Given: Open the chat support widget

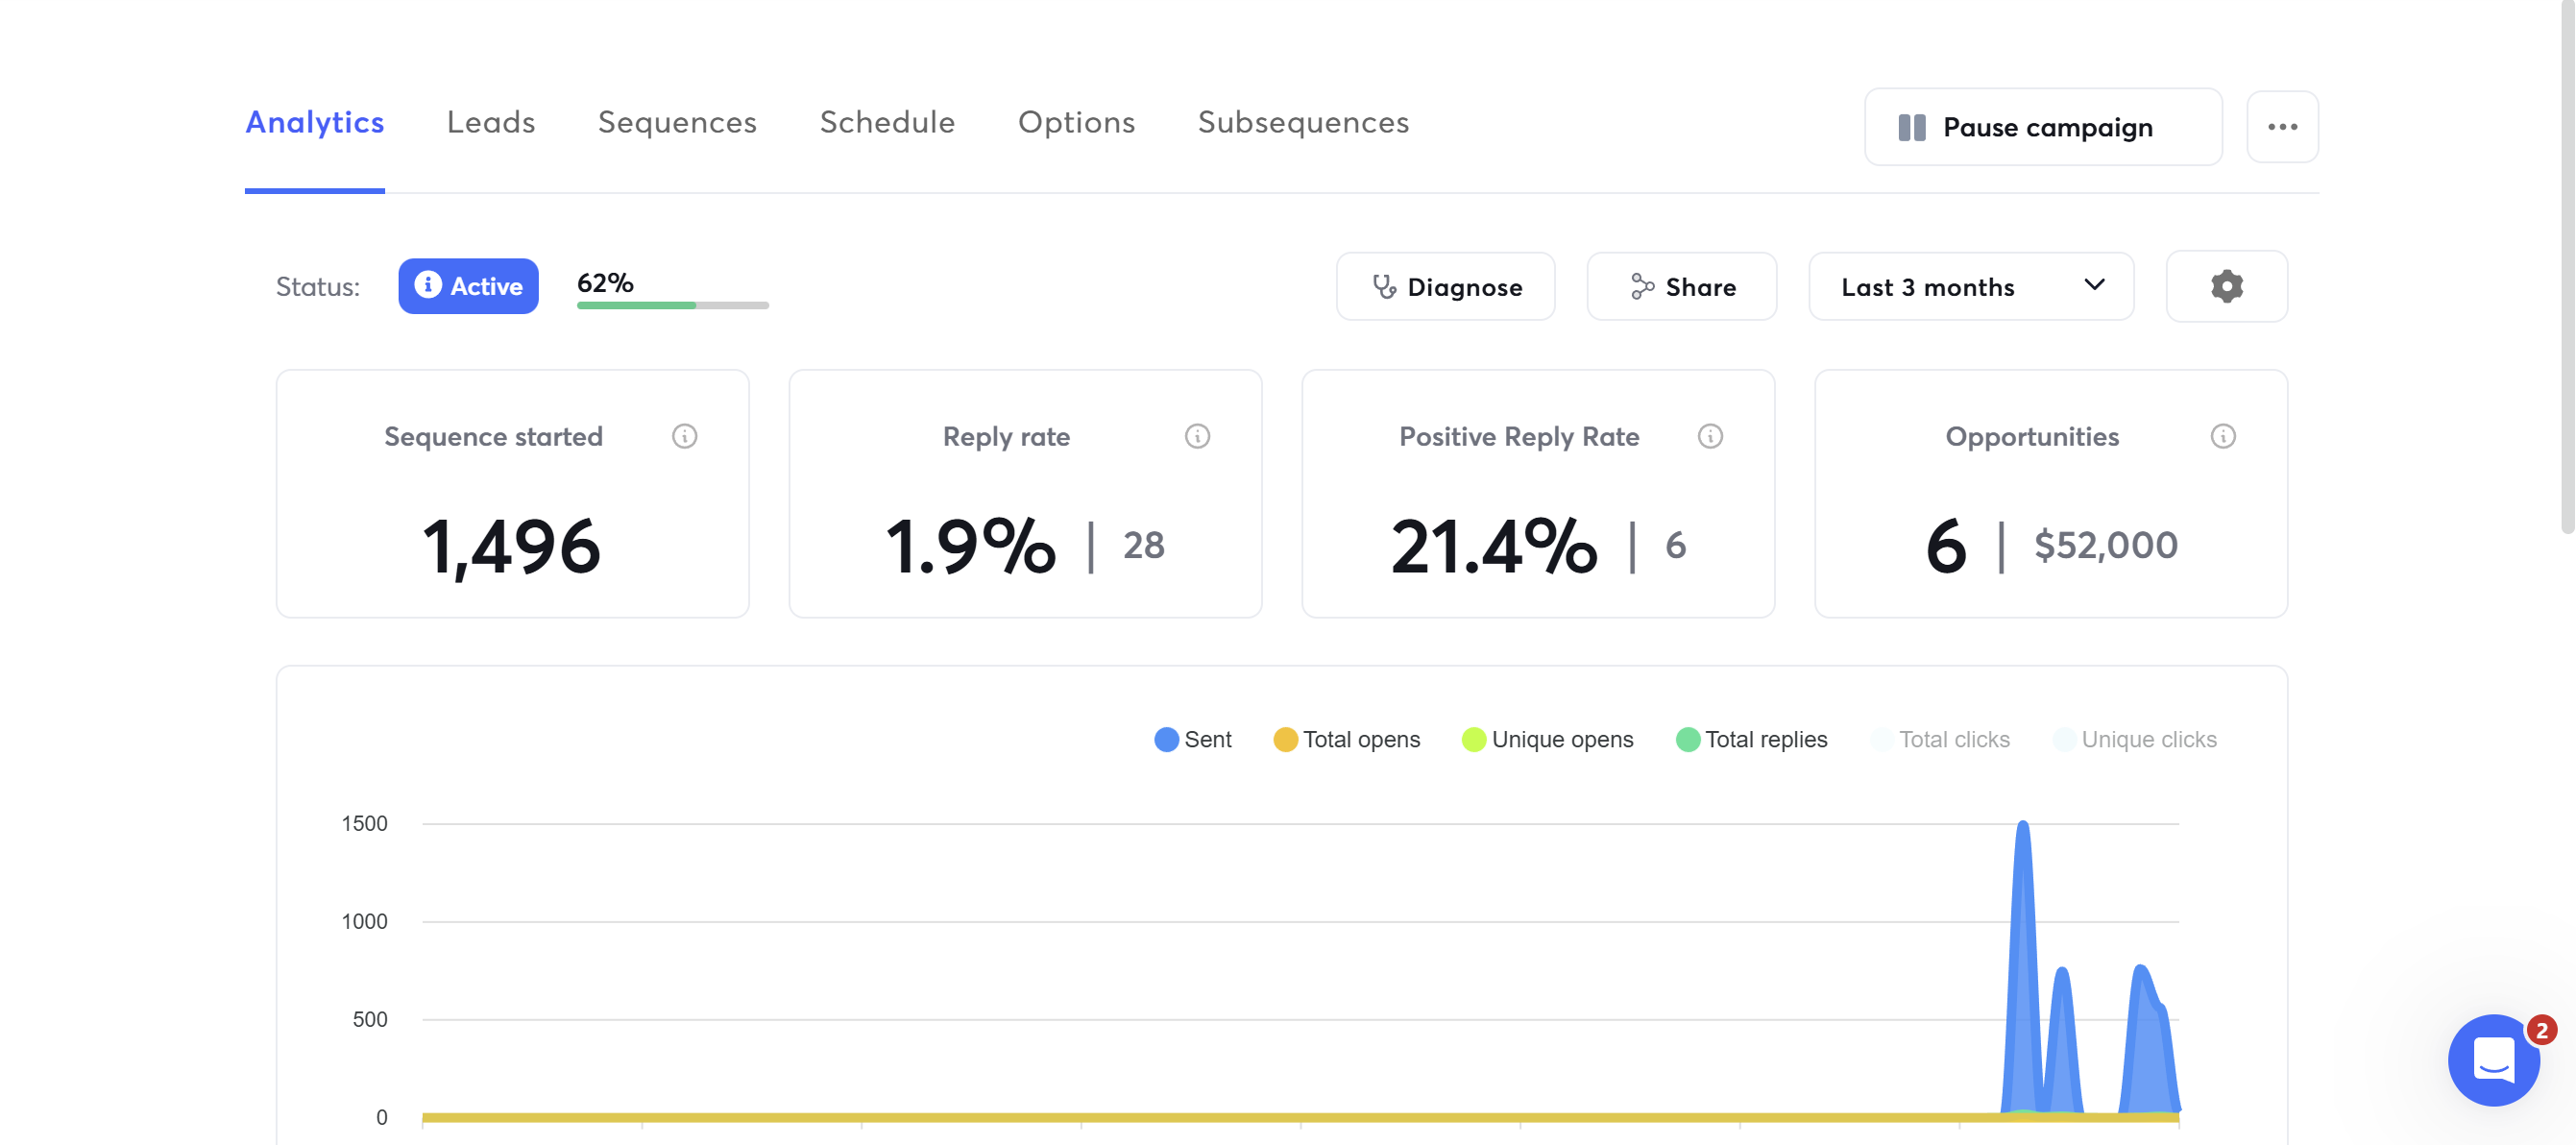Looking at the screenshot, I should (x=2493, y=1060).
